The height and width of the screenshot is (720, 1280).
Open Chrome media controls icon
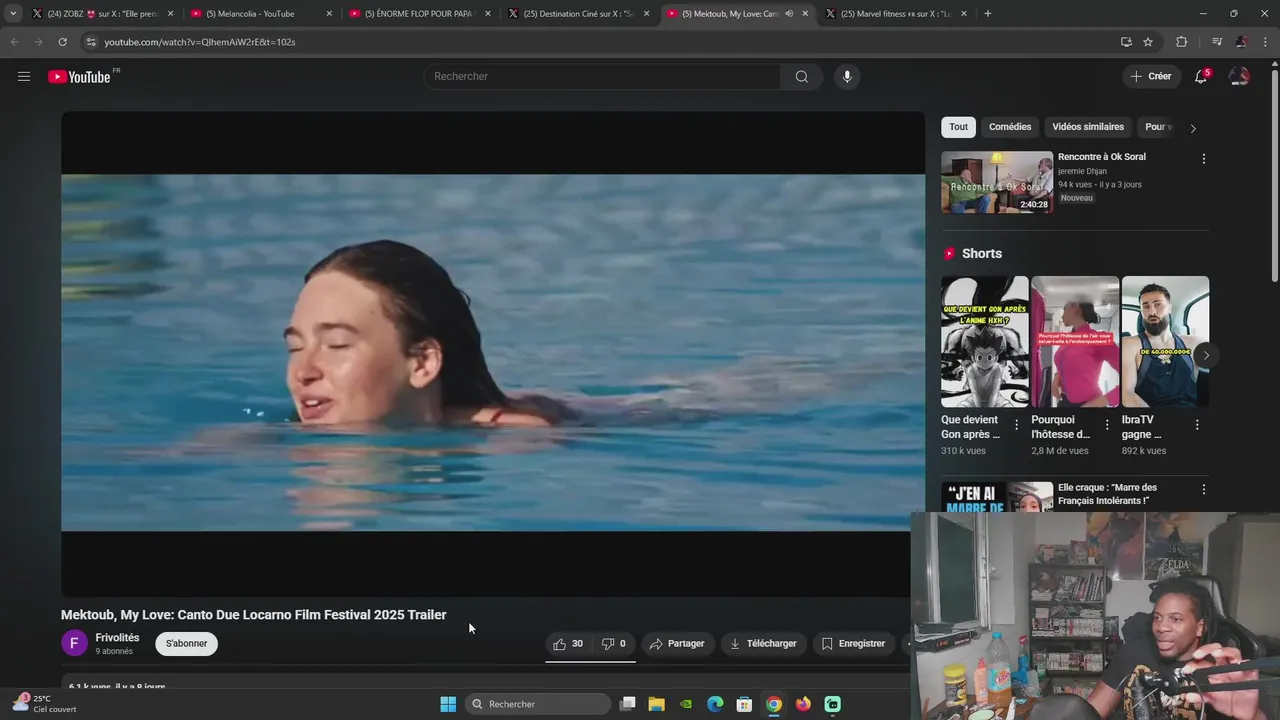point(1216,42)
